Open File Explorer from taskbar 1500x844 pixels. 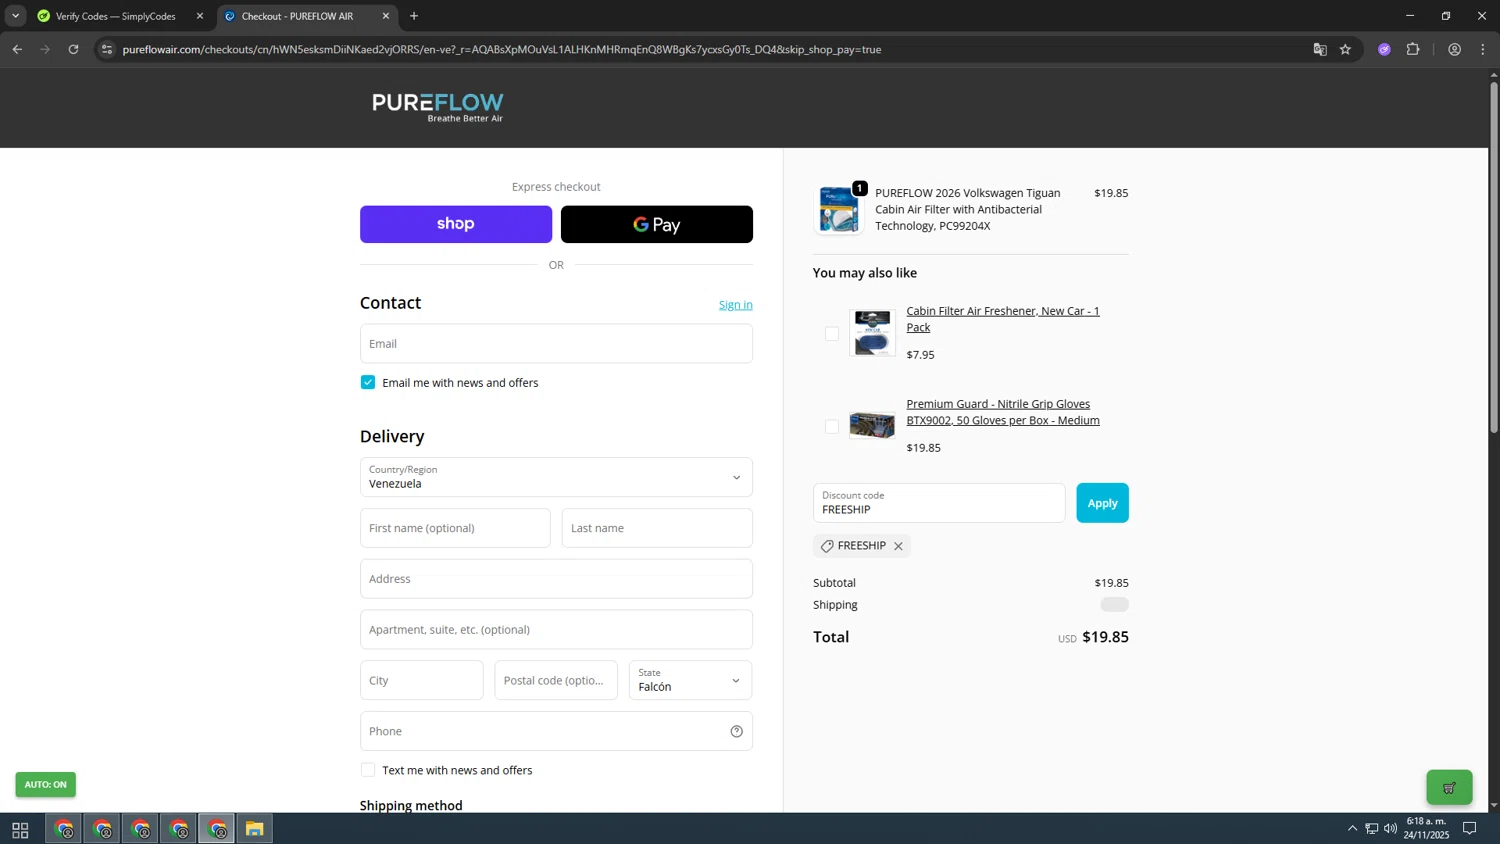click(255, 829)
